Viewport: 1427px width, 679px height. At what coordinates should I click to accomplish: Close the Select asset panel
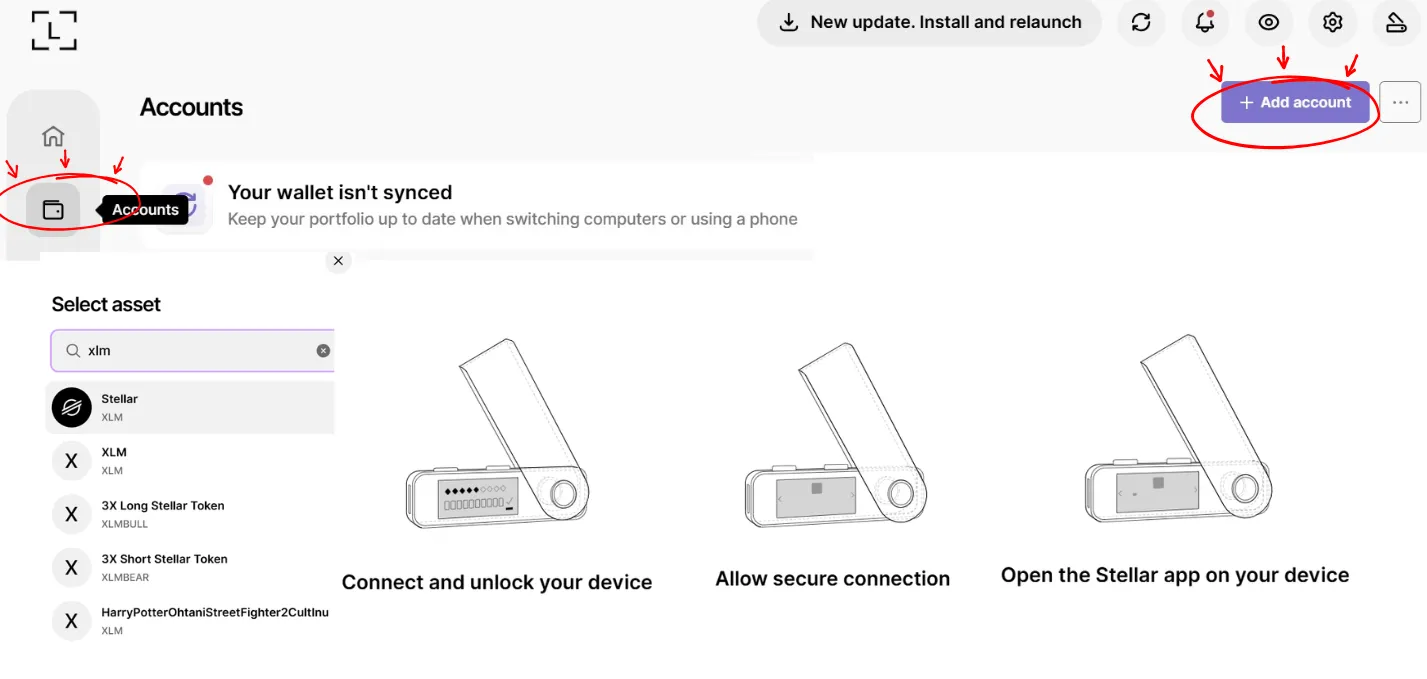(338, 261)
